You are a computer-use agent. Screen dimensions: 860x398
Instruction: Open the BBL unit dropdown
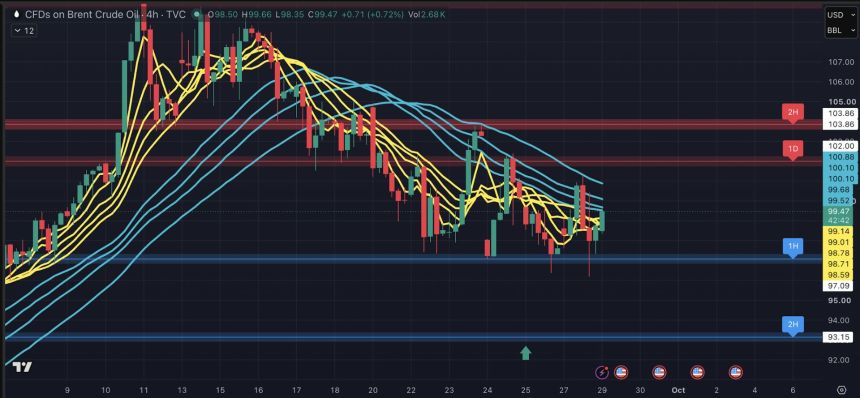tap(841, 31)
